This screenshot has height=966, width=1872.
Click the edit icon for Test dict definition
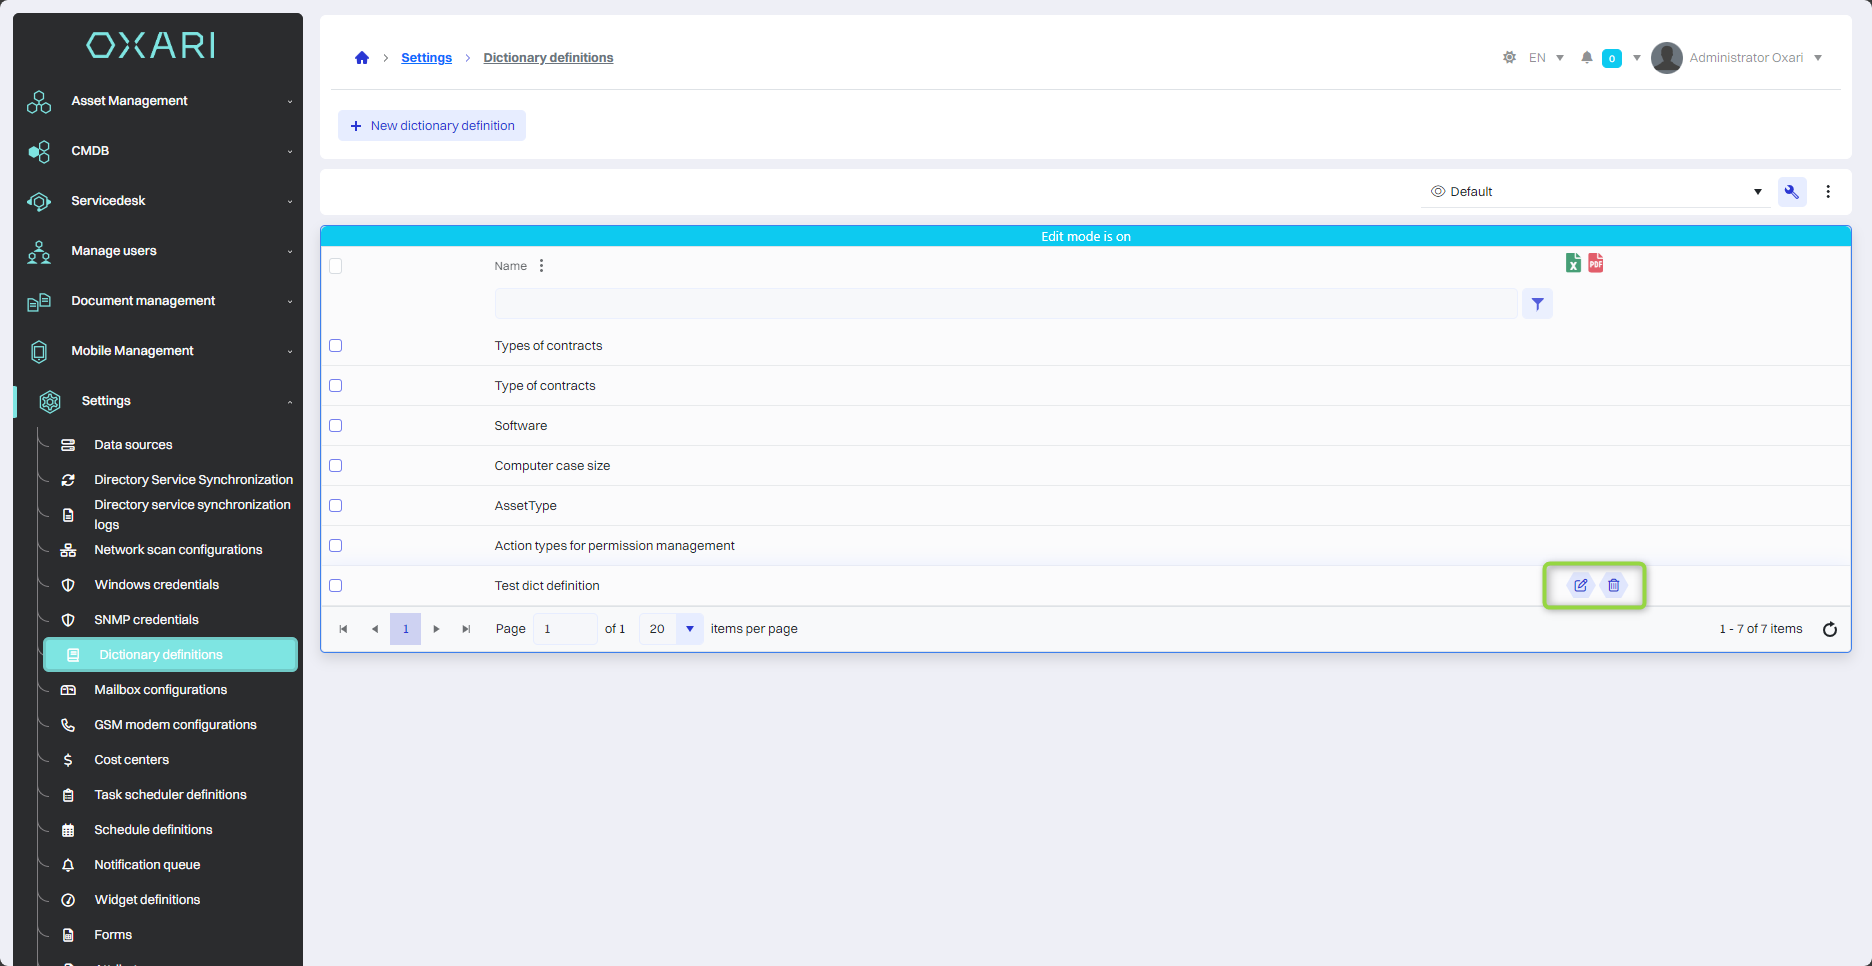coord(1580,586)
